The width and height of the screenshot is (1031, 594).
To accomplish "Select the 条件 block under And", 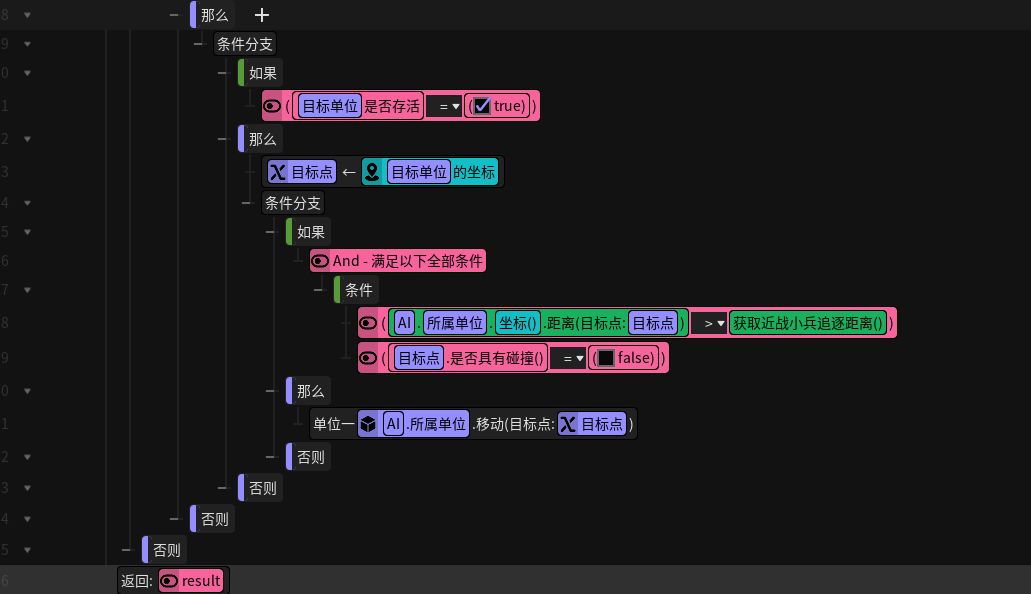I will click(358, 290).
